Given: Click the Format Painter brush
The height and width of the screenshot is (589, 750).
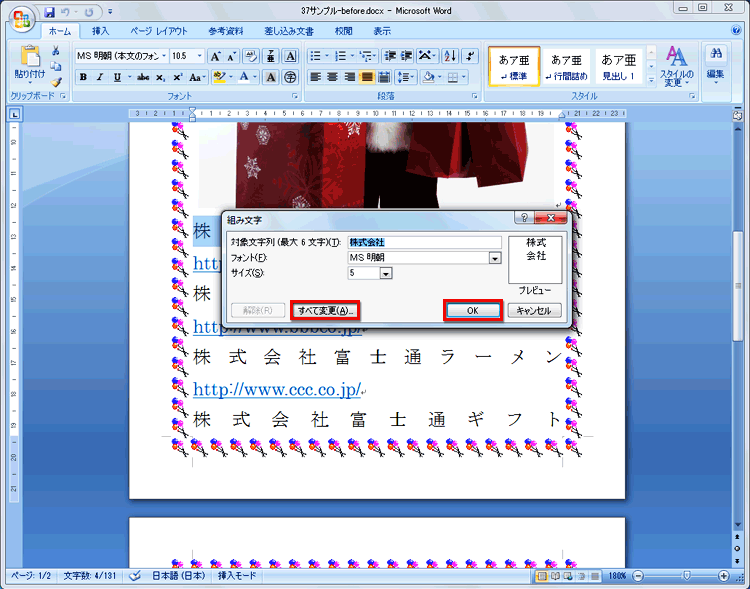Looking at the screenshot, I should point(56,82).
